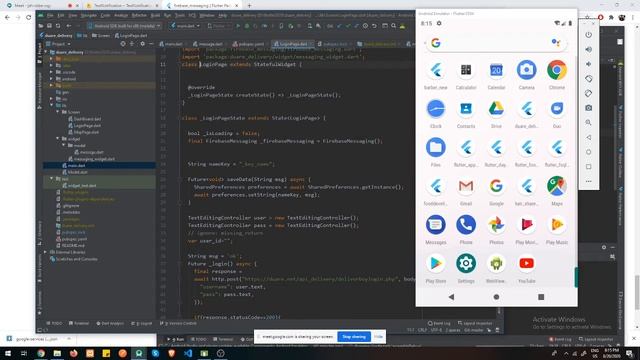
Task: Open the Event Log button
Action: (439, 323)
